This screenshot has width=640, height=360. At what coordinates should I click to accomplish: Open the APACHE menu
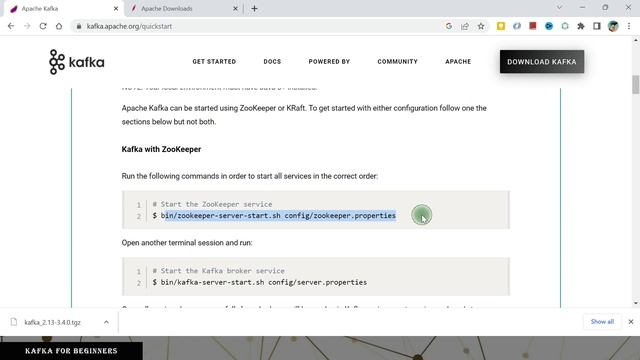(458, 62)
